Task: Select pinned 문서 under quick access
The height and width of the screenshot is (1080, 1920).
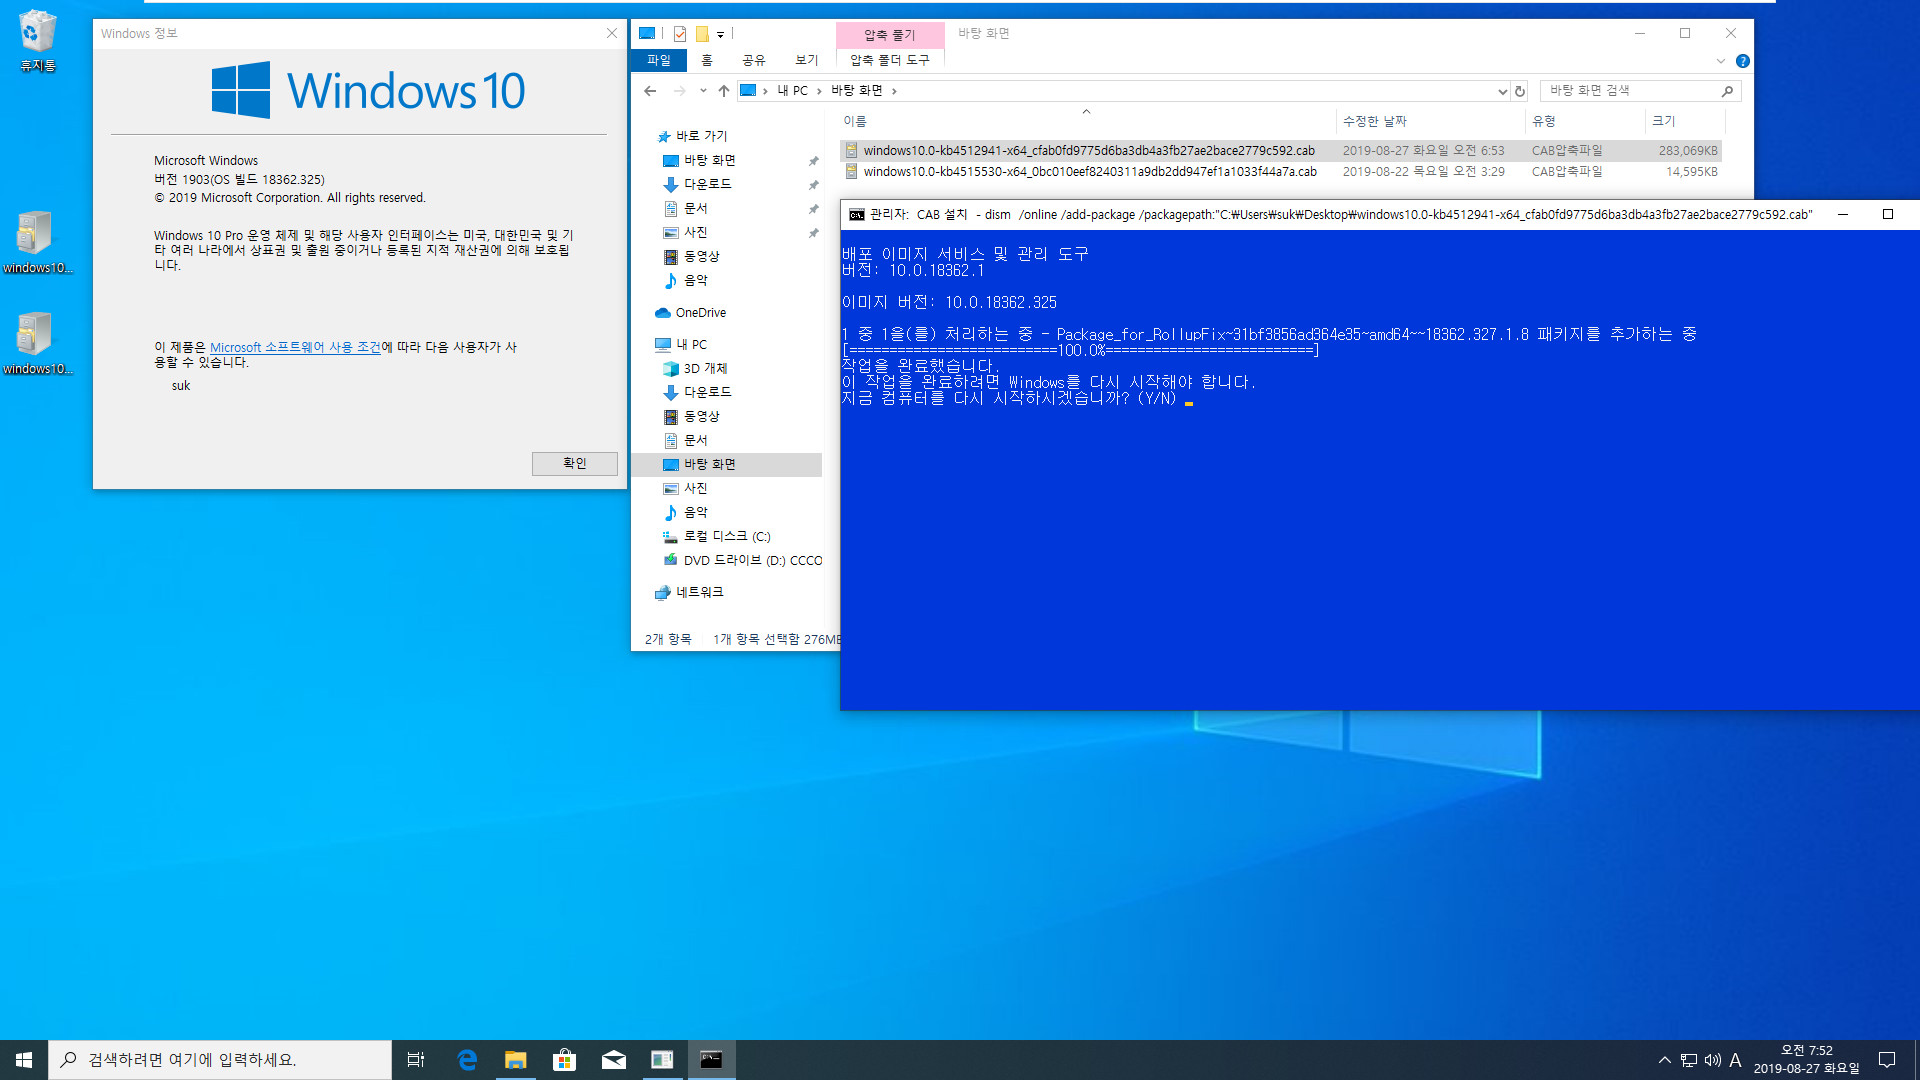Action: coord(695,209)
